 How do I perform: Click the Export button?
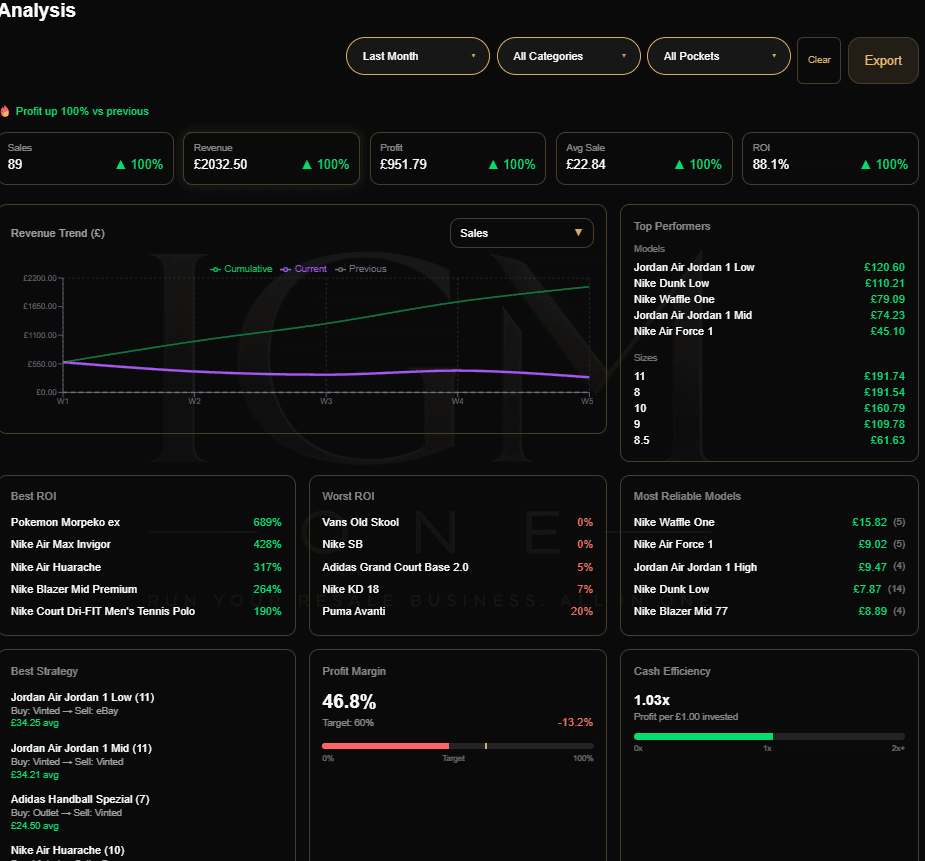[x=883, y=60]
